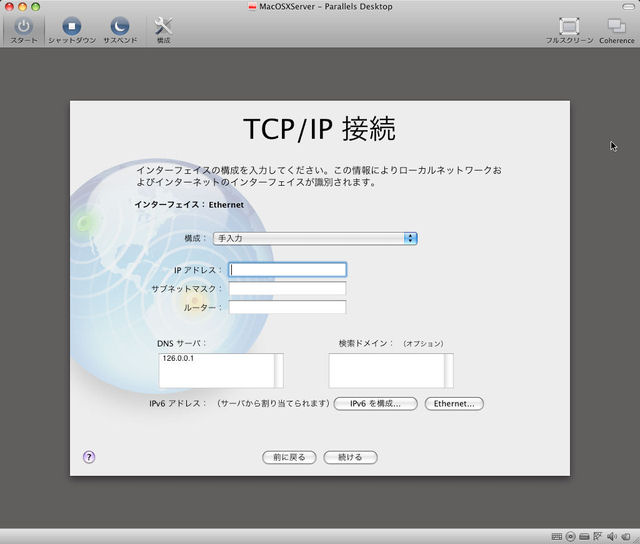Click the DNS サーバ list scrollbar
Viewport: 640px width, 544px height.
pyautogui.click(x=279, y=371)
